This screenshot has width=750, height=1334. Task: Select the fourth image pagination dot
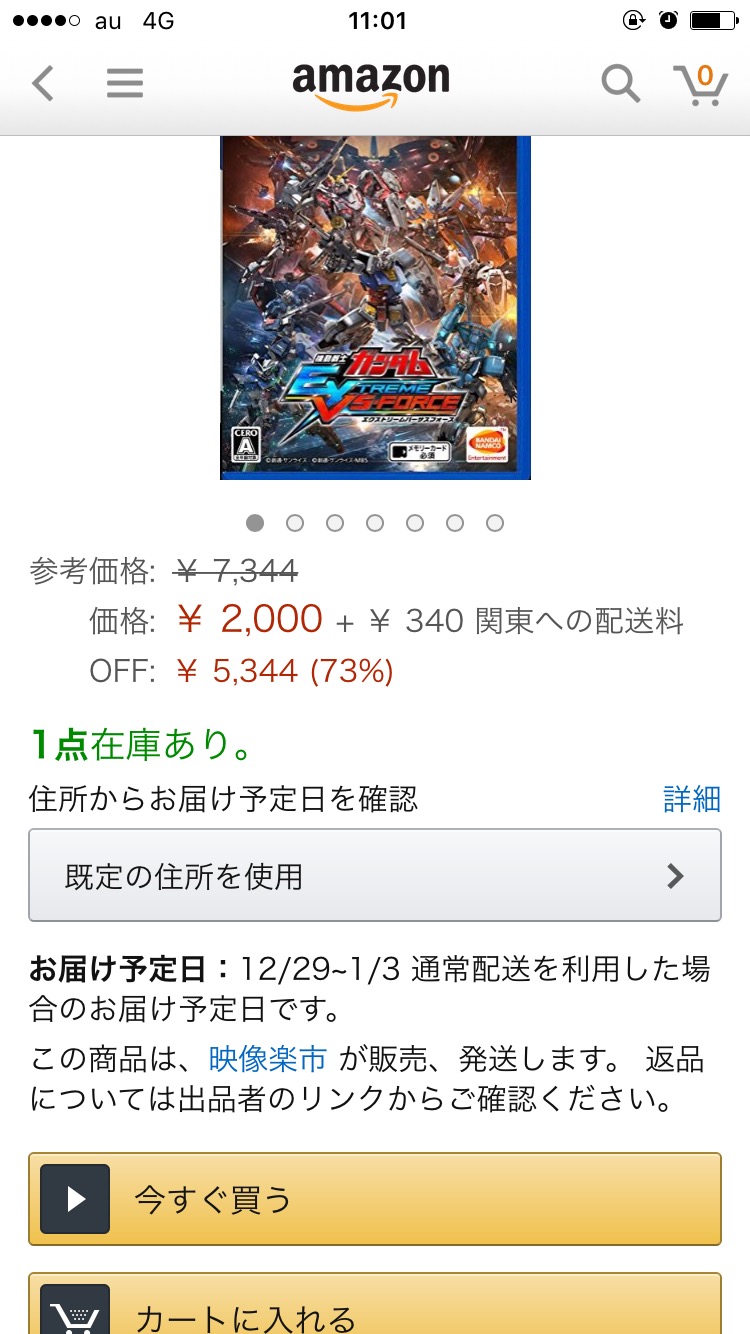(375, 522)
